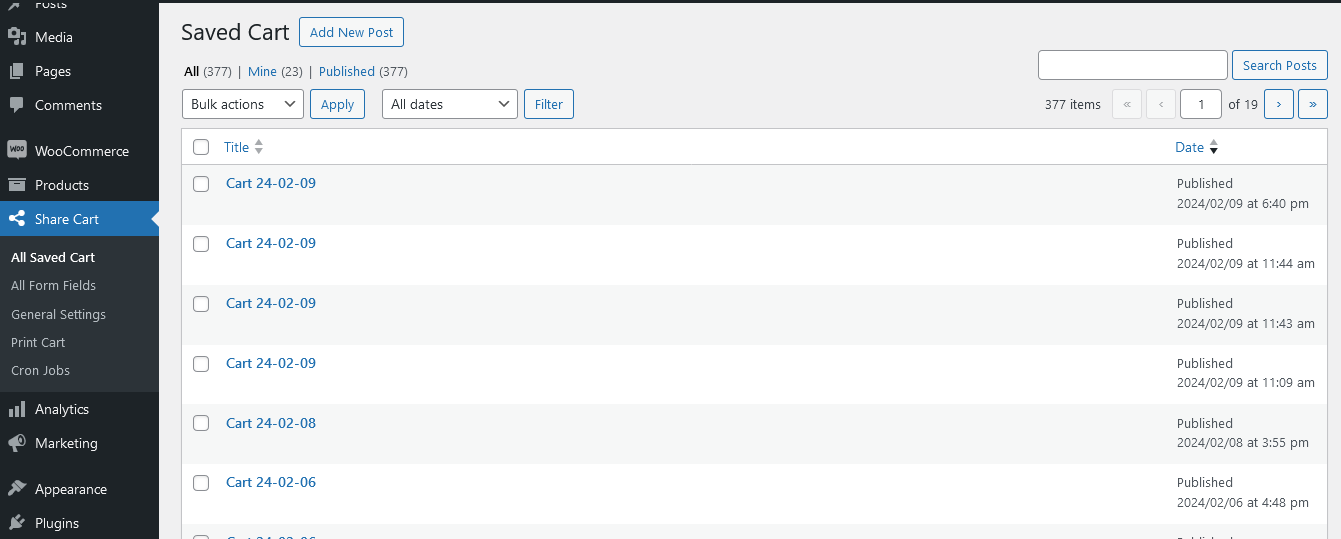The height and width of the screenshot is (539, 1341).
Task: Open Cart 24-02-09 published at 6:40 pm
Action: pyautogui.click(x=271, y=183)
